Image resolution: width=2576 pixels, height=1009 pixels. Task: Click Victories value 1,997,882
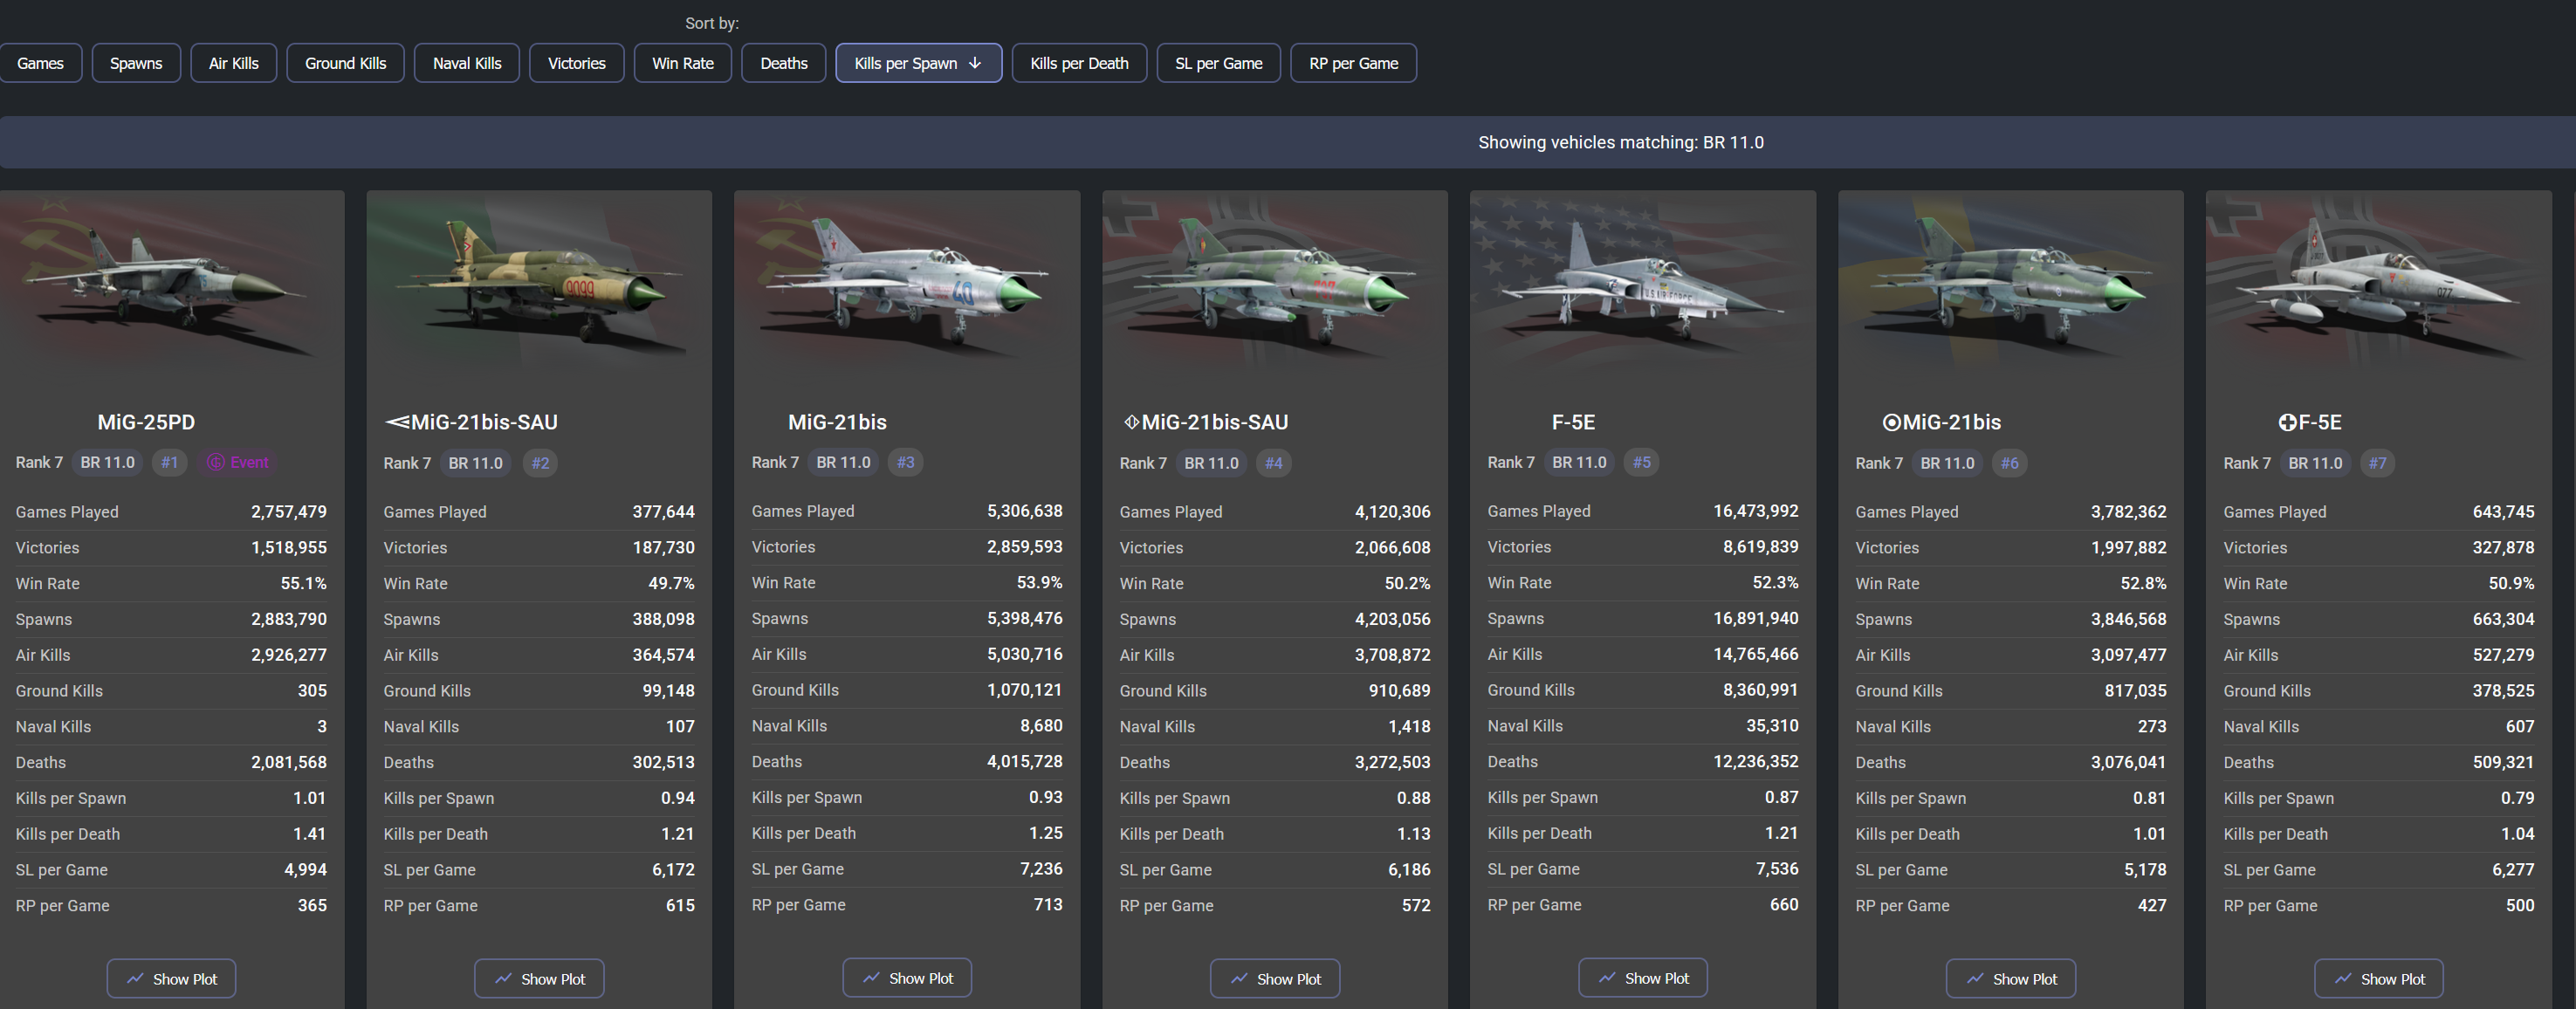coord(2129,548)
